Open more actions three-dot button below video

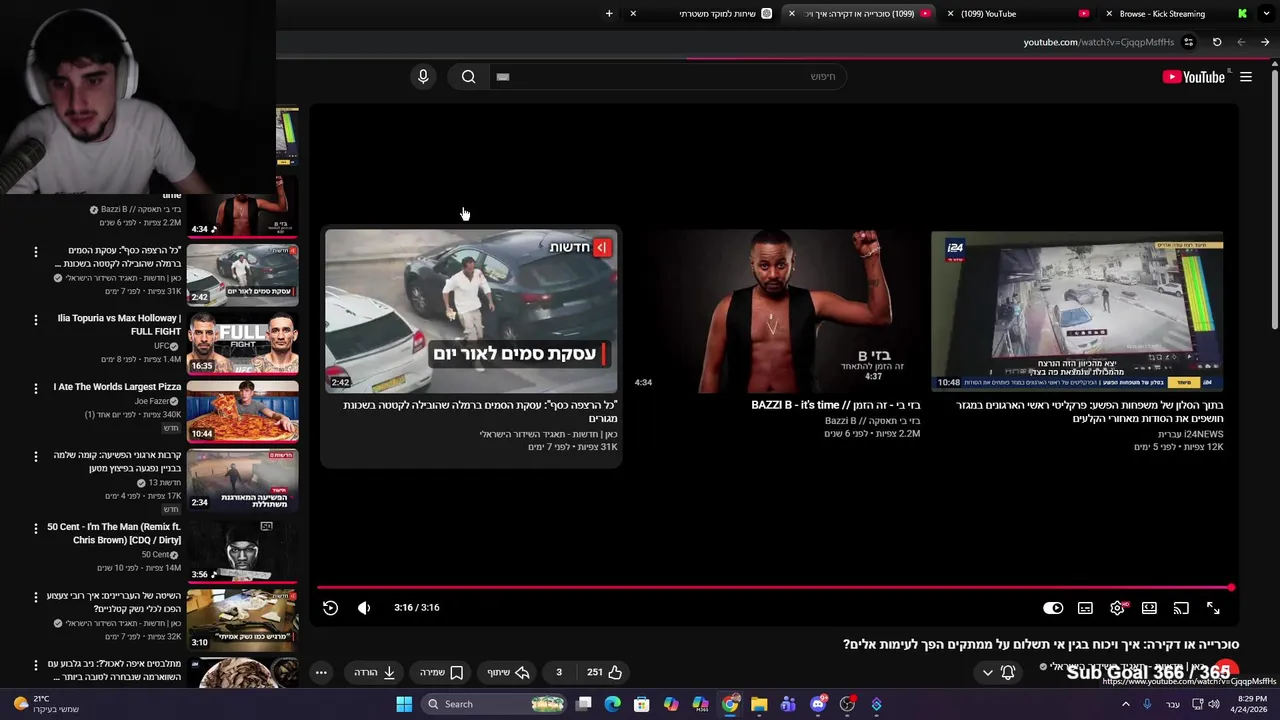321,672
